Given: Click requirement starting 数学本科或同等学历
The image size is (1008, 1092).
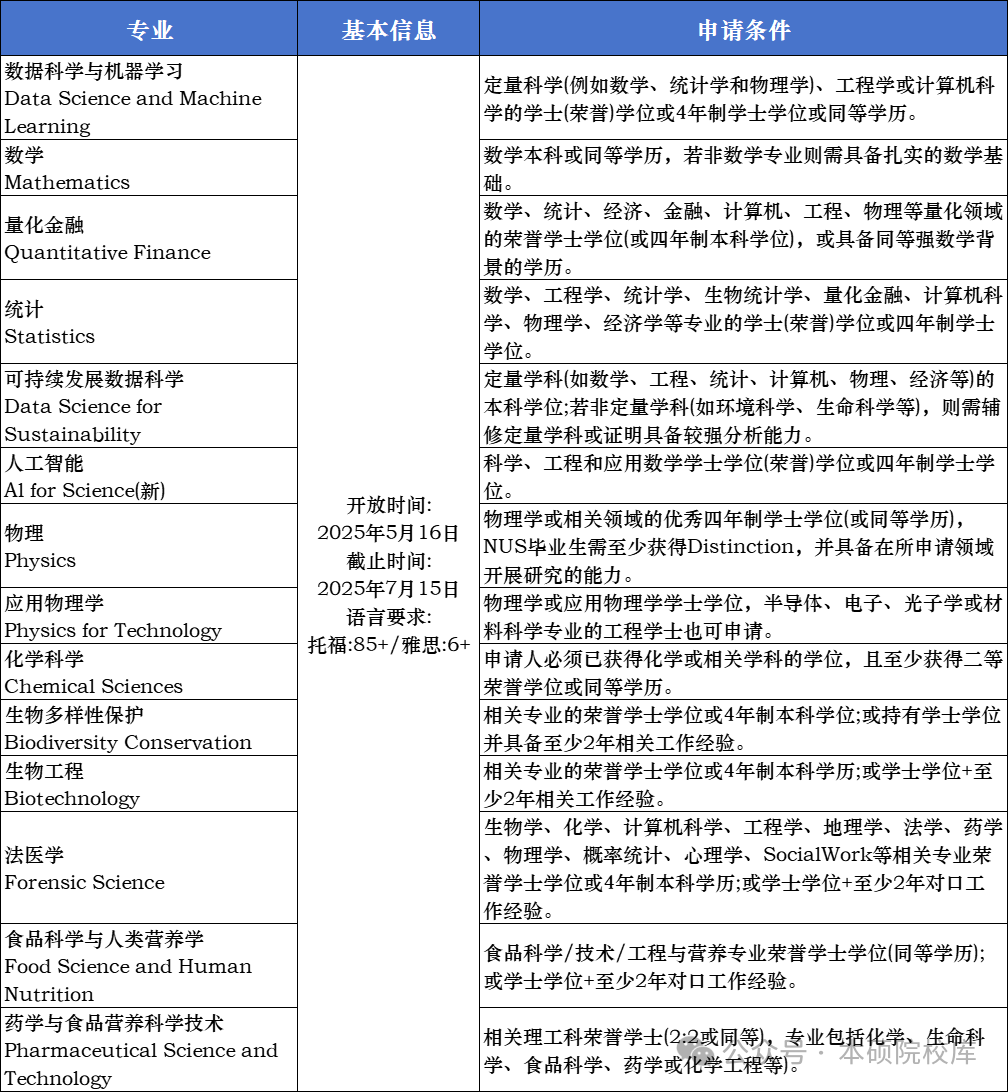Looking at the screenshot, I should coord(743,168).
